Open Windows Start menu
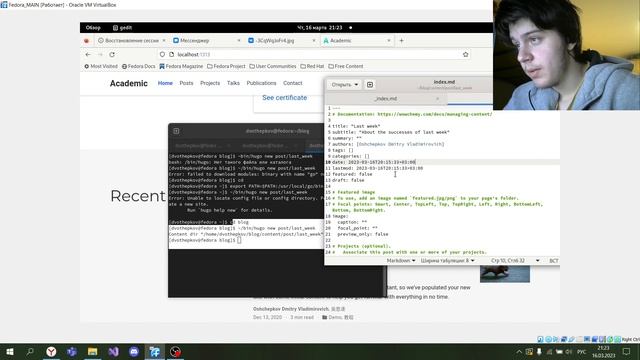 tap(10, 351)
